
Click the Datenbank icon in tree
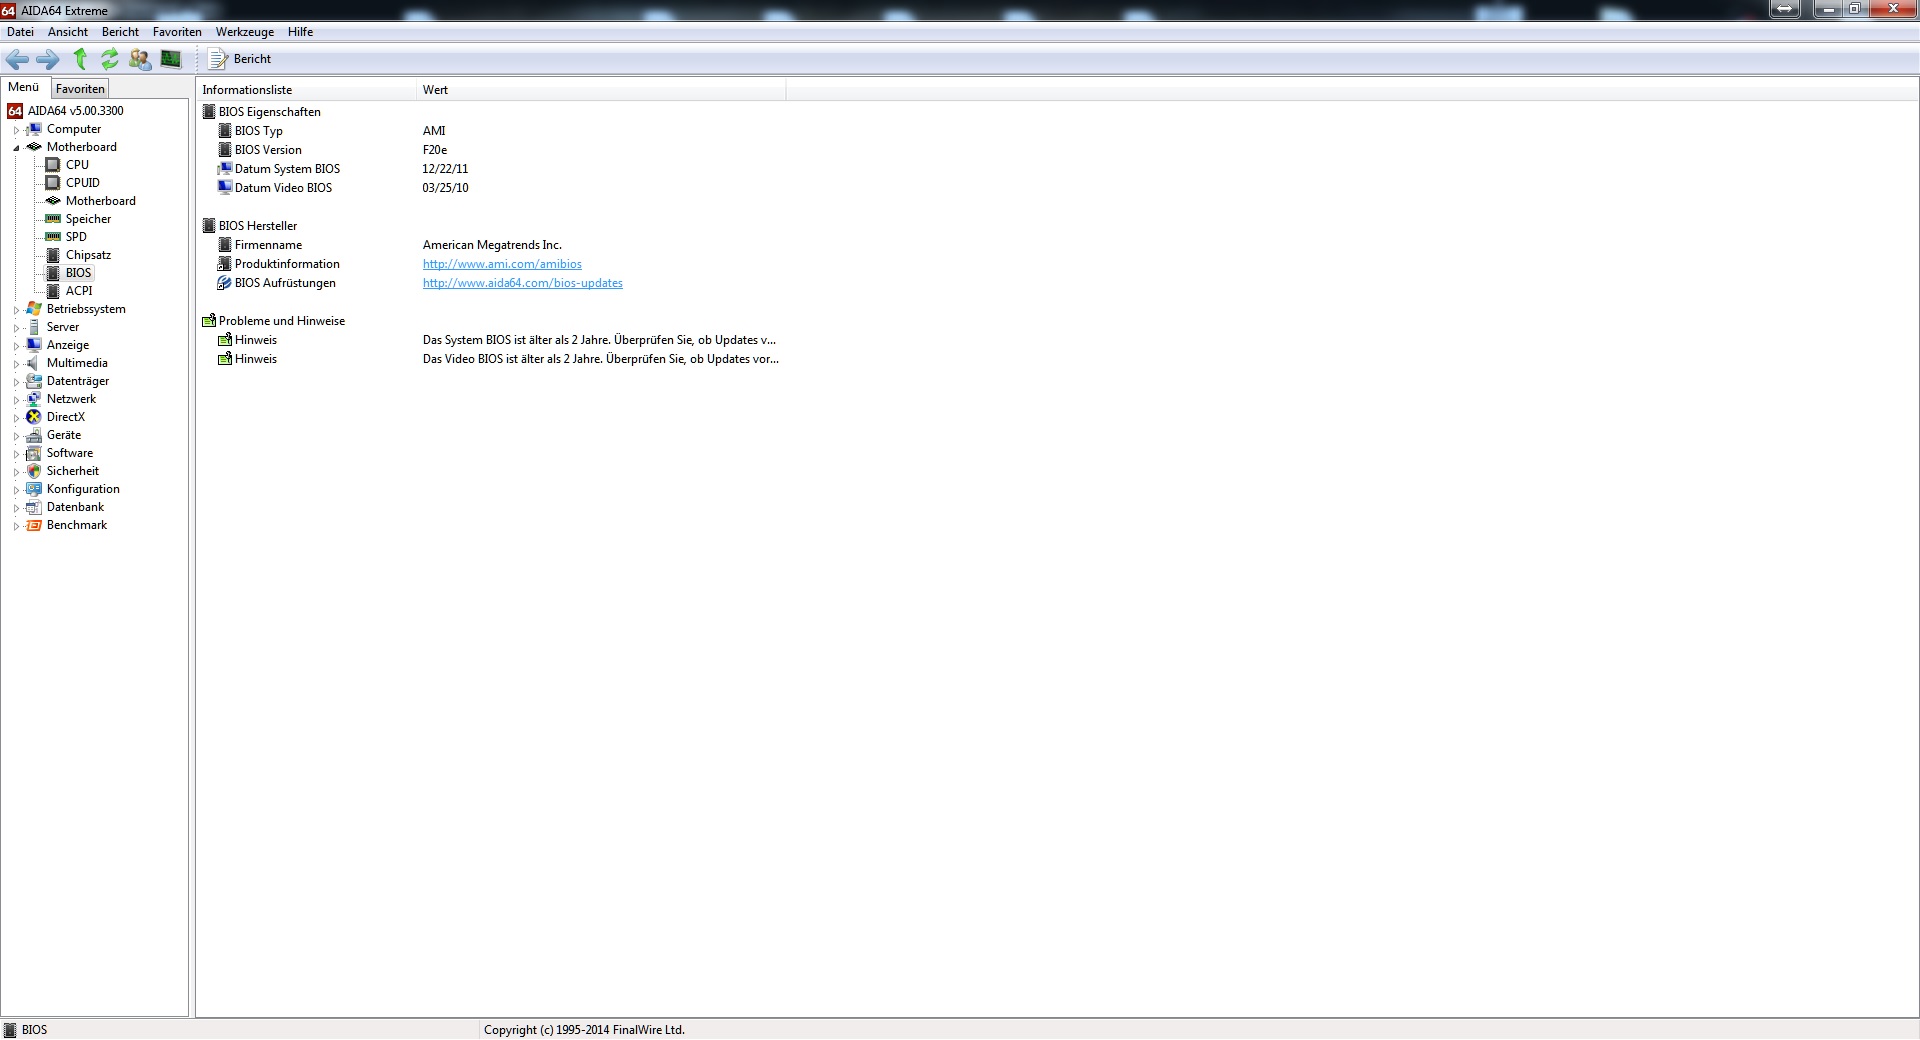tap(34, 507)
